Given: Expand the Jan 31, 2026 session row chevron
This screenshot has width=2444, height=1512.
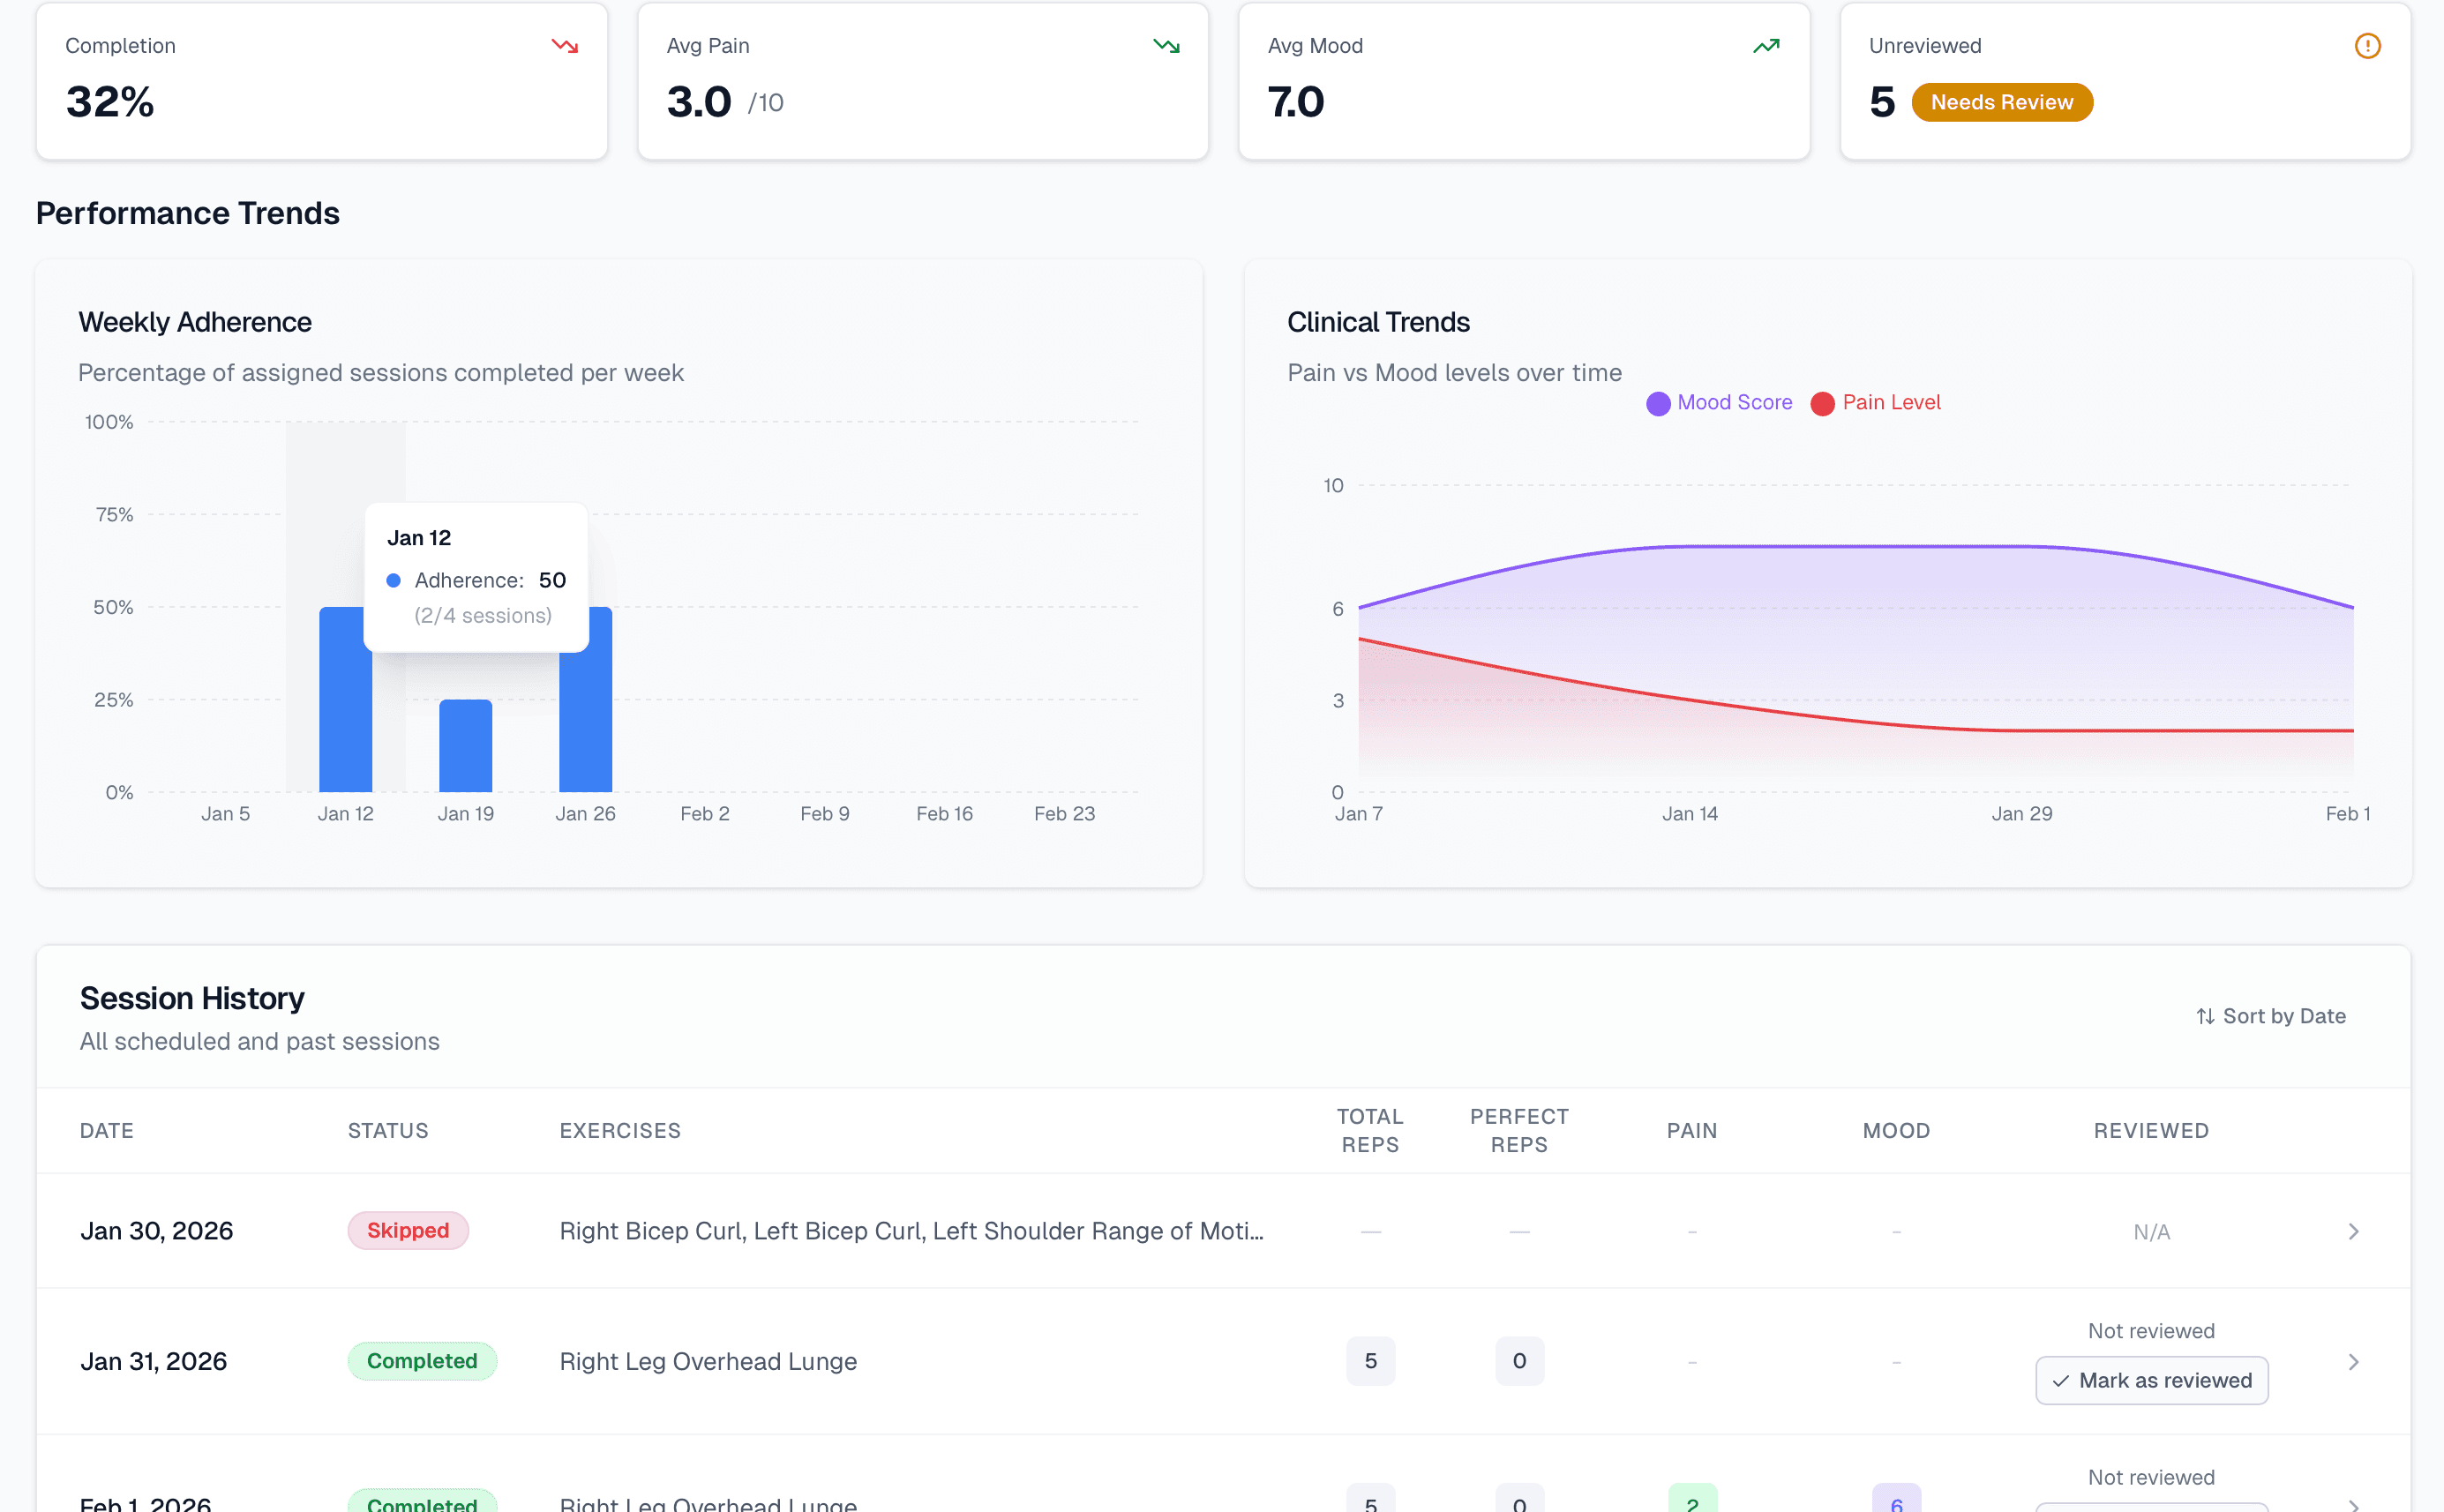Looking at the screenshot, I should click(x=2353, y=1361).
